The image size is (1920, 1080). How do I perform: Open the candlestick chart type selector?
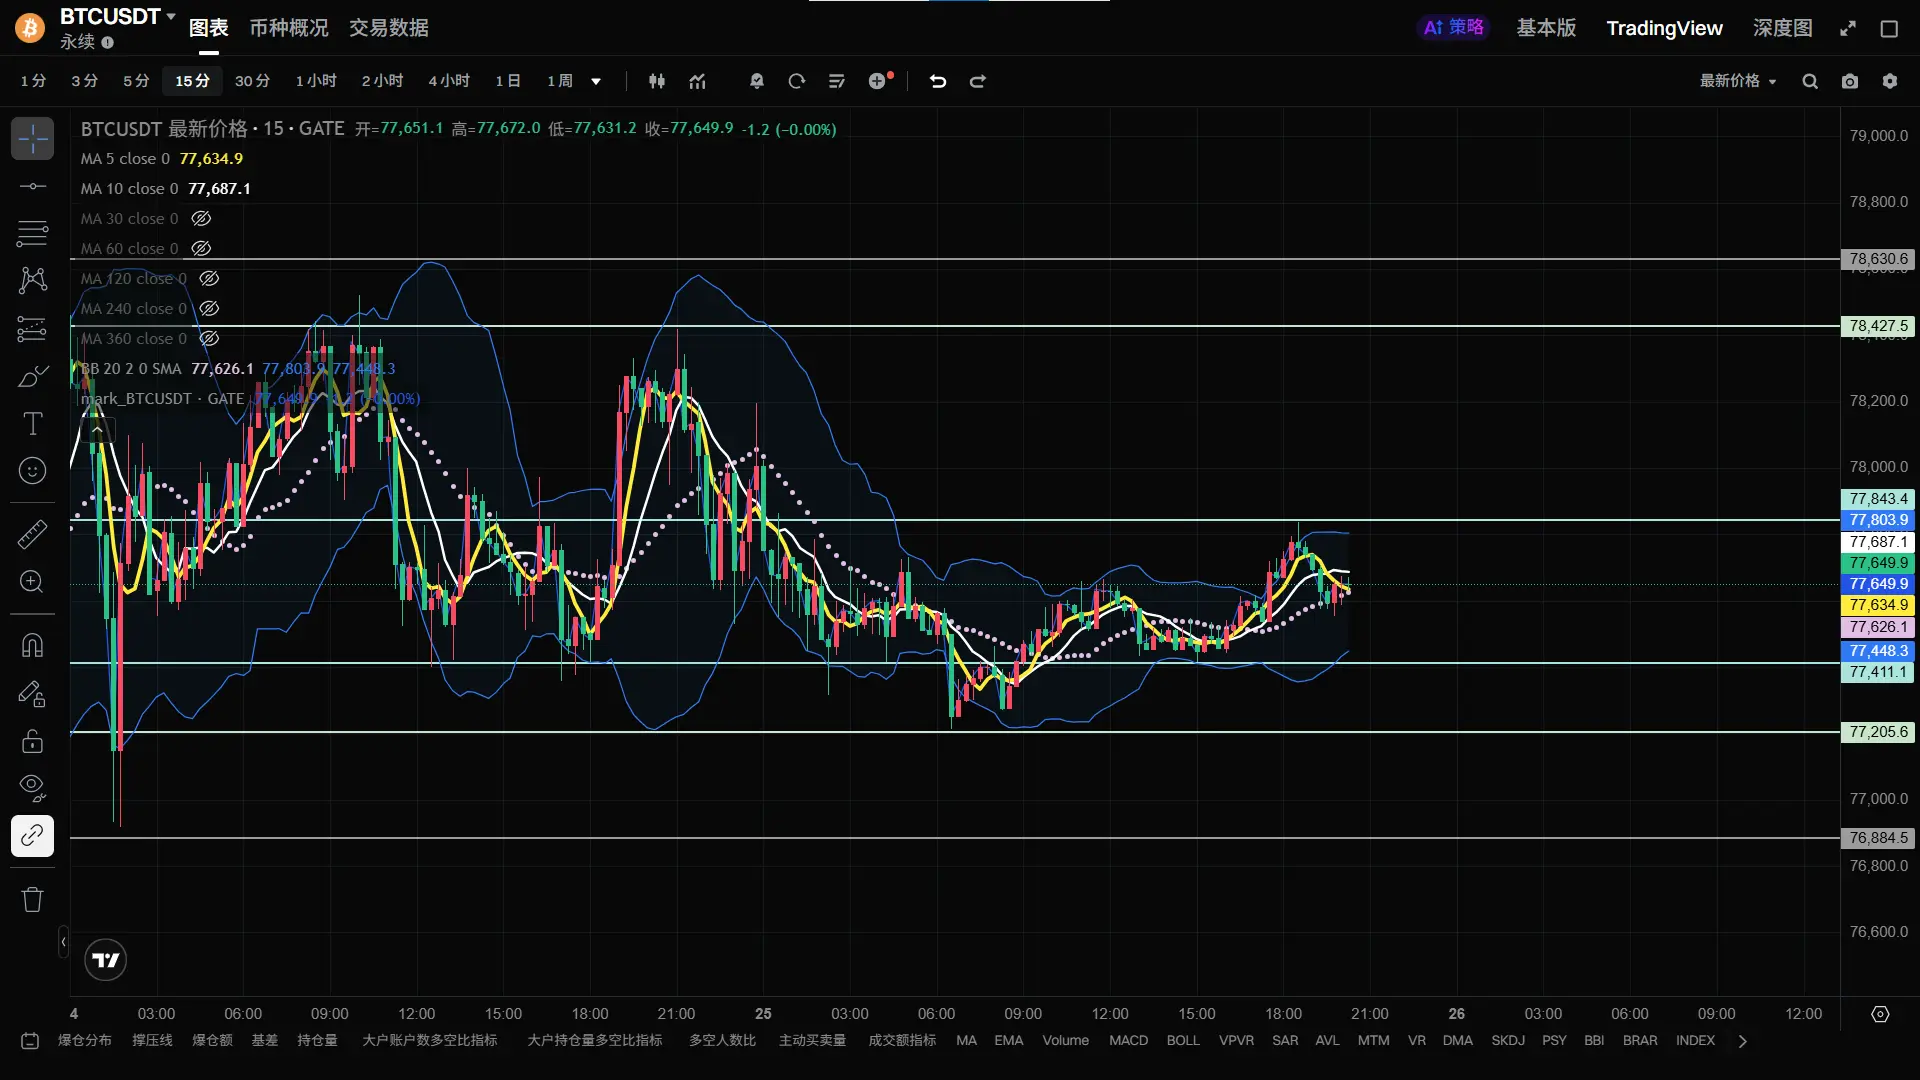657,81
